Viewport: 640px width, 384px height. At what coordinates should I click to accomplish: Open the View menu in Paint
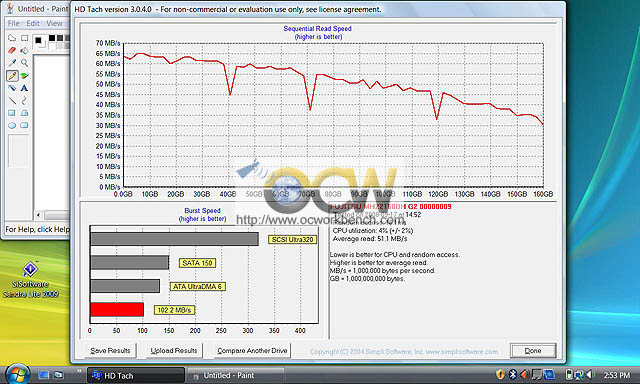(x=54, y=23)
